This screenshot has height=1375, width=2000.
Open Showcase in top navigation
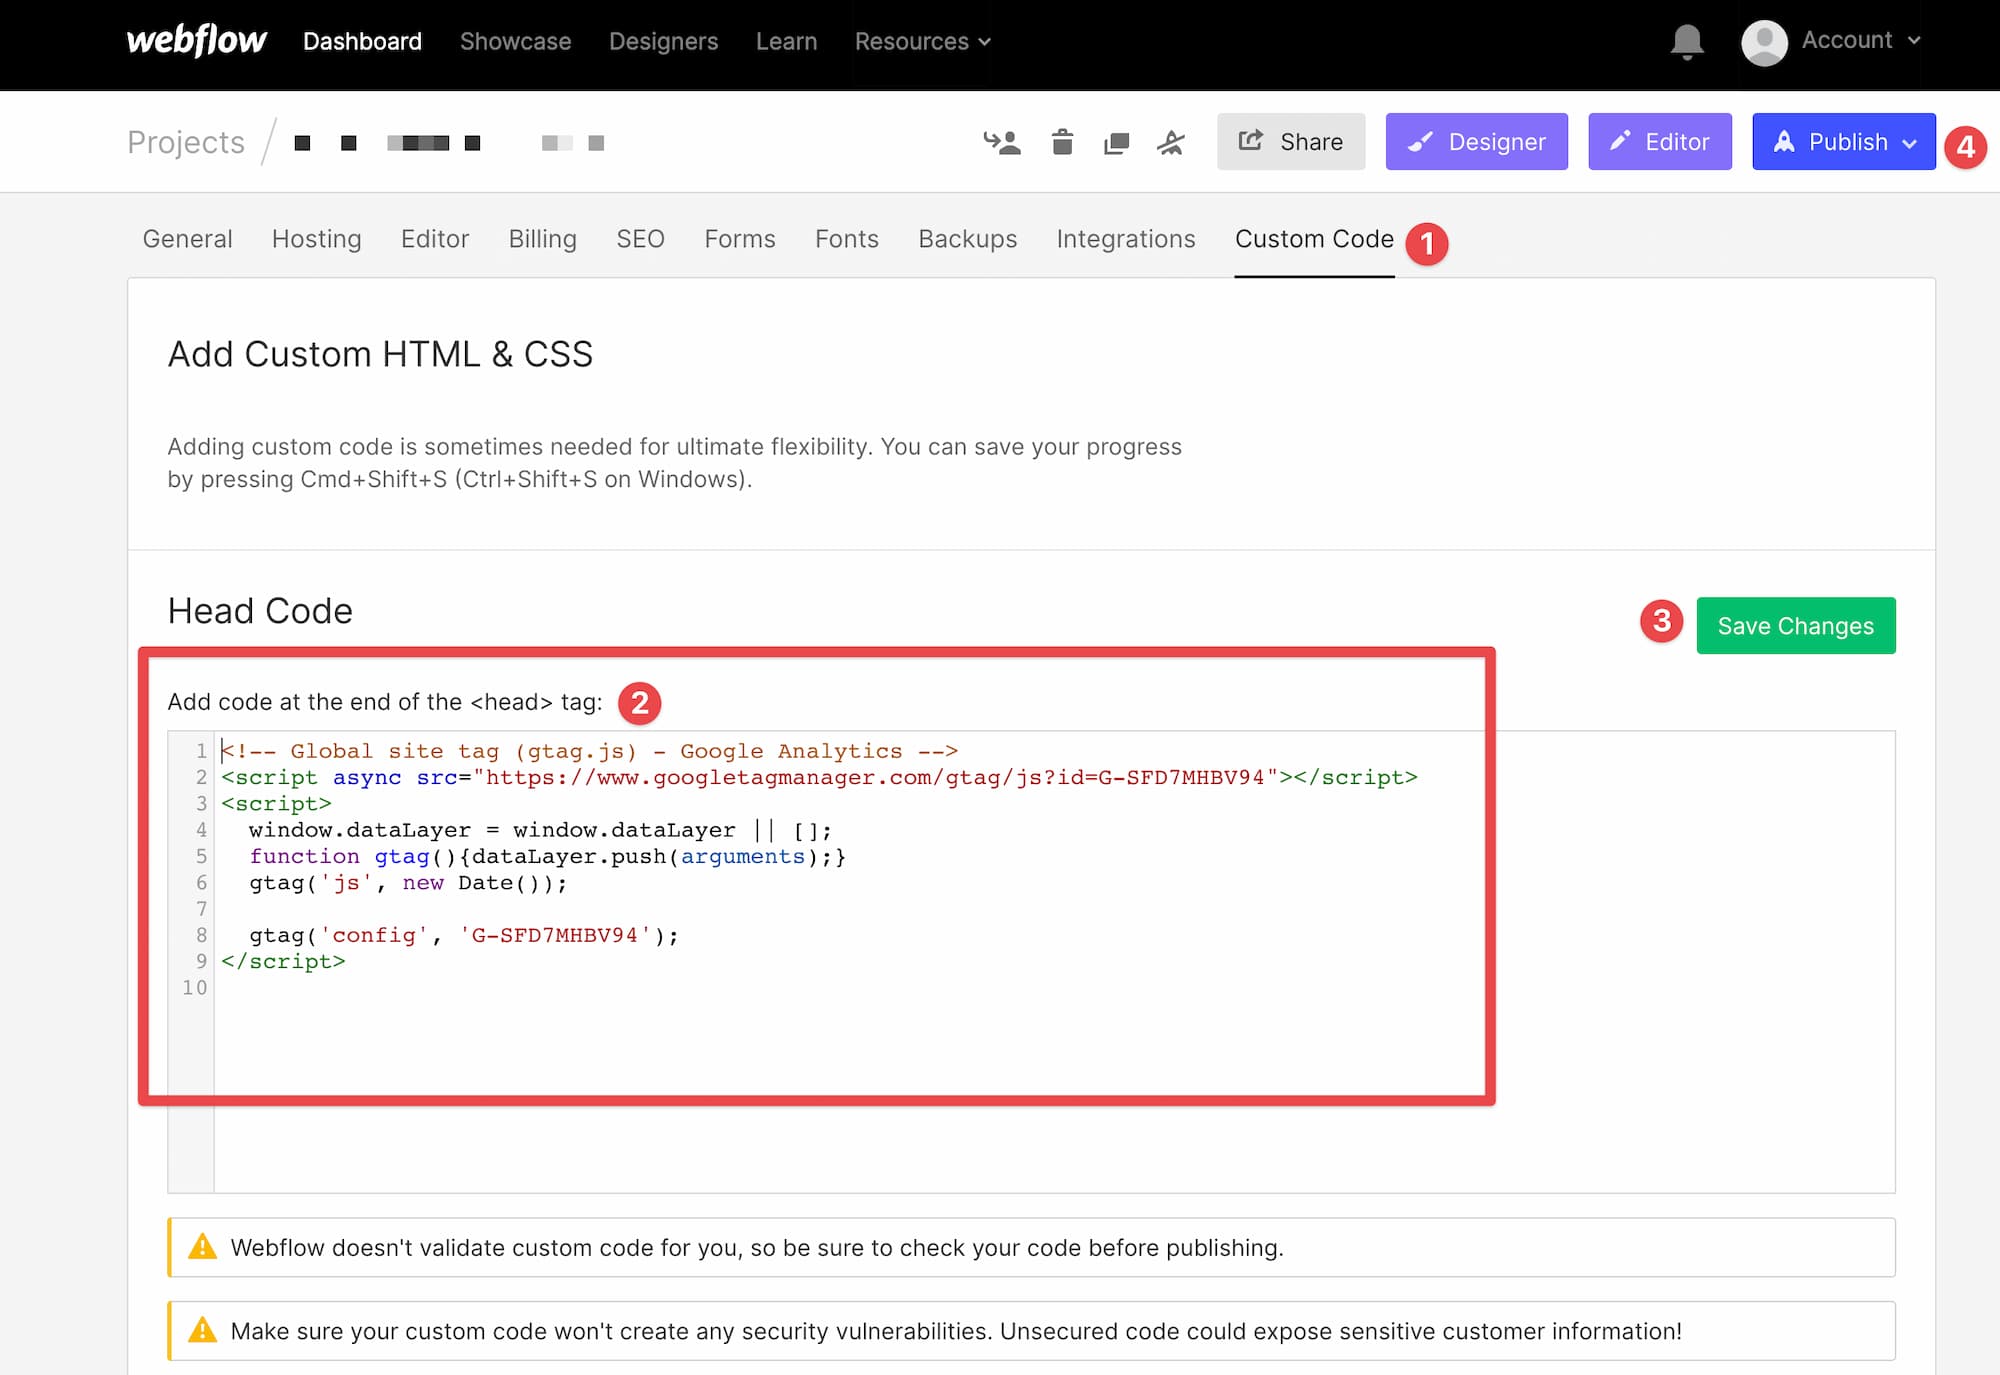tap(515, 41)
